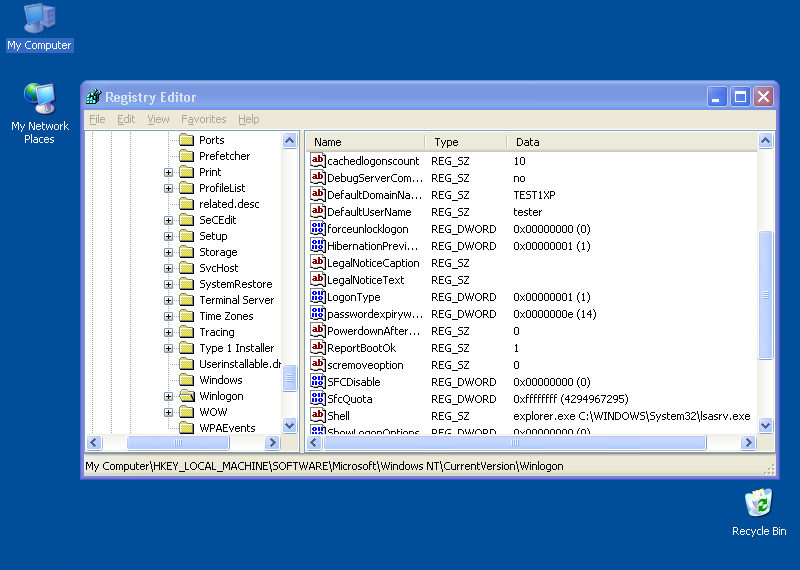Expand the Winlogon key
This screenshot has height=570, width=800.
[168, 396]
